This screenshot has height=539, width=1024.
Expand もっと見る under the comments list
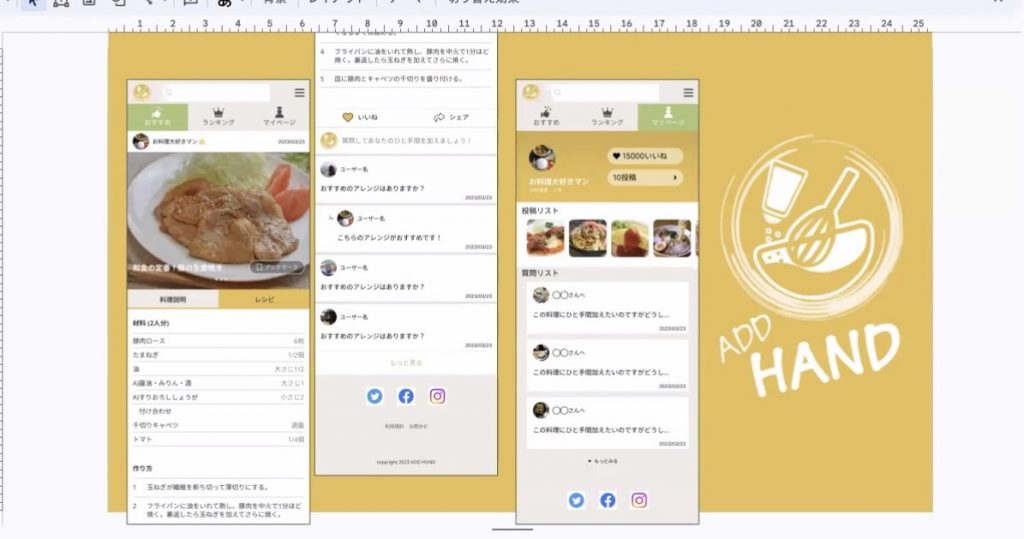click(406, 363)
